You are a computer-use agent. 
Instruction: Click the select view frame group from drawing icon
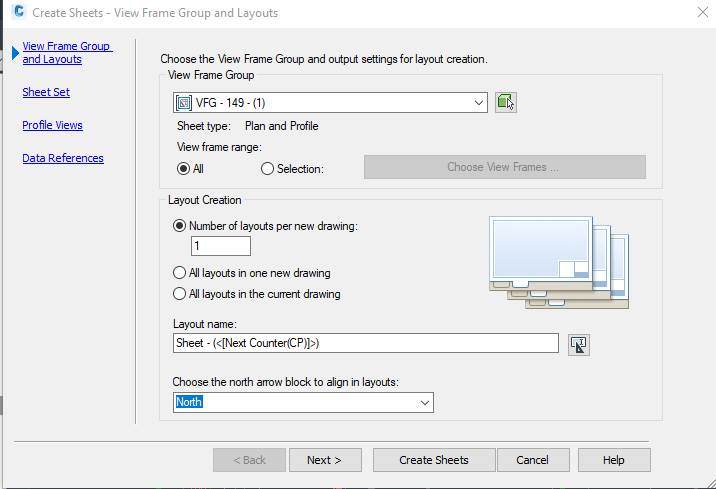tap(505, 102)
